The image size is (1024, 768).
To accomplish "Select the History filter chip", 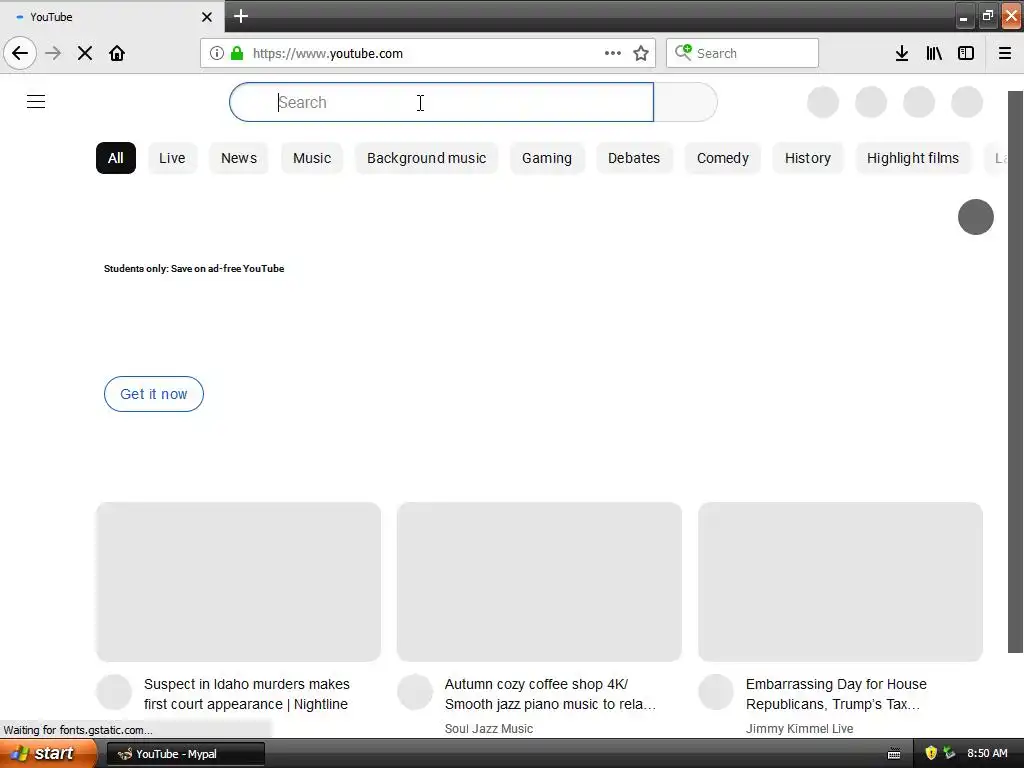I will [x=808, y=158].
